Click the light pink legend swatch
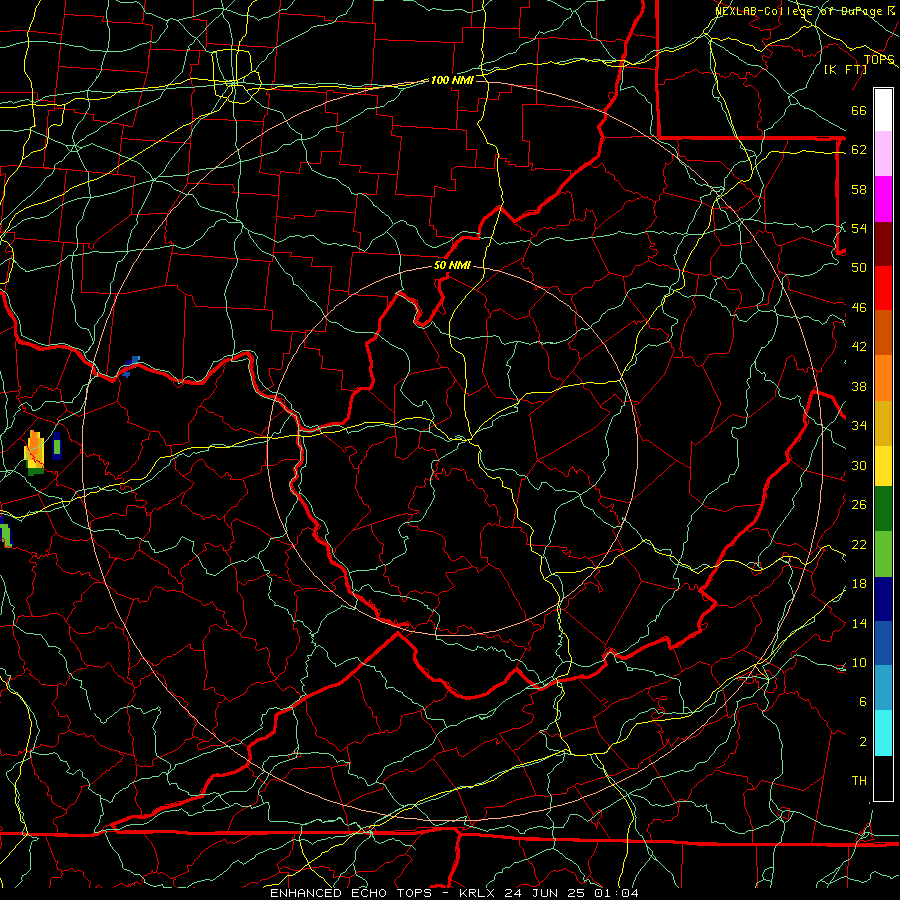The image size is (900, 900). (x=883, y=154)
